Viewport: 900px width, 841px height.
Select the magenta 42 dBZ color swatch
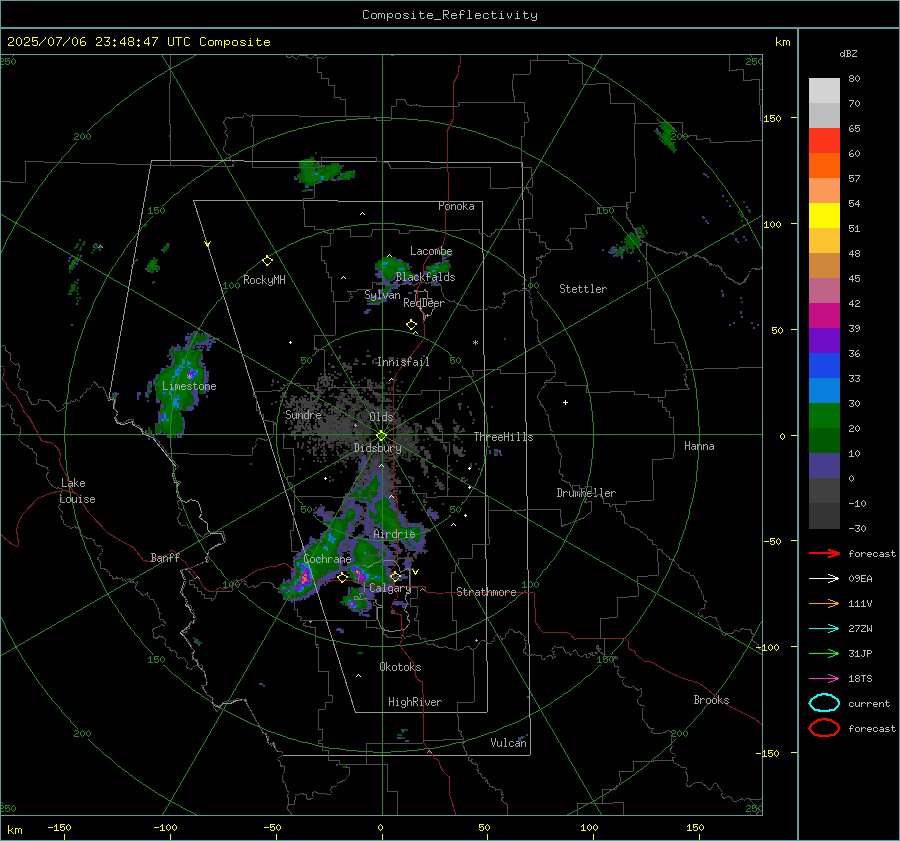824,315
